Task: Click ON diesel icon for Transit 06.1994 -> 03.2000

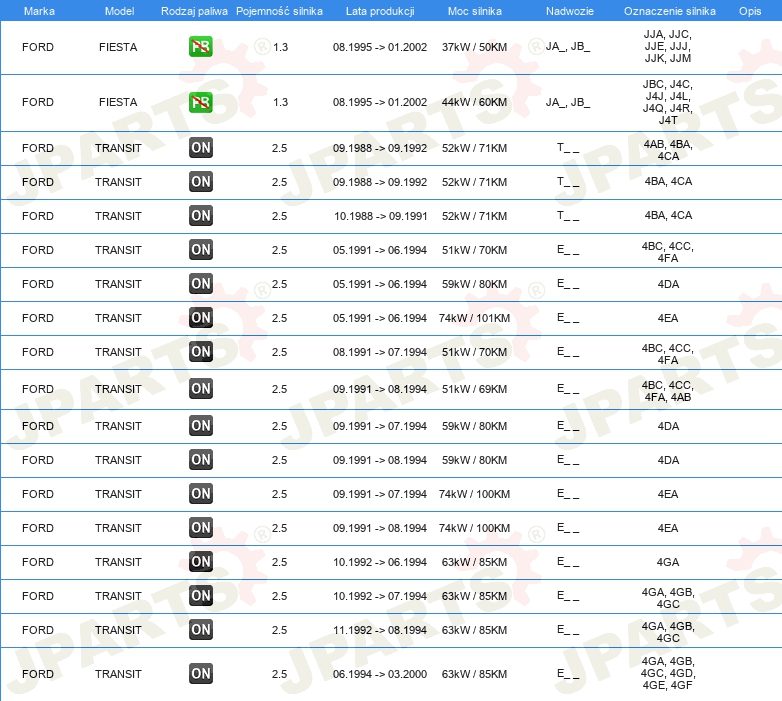Action: 200,674
